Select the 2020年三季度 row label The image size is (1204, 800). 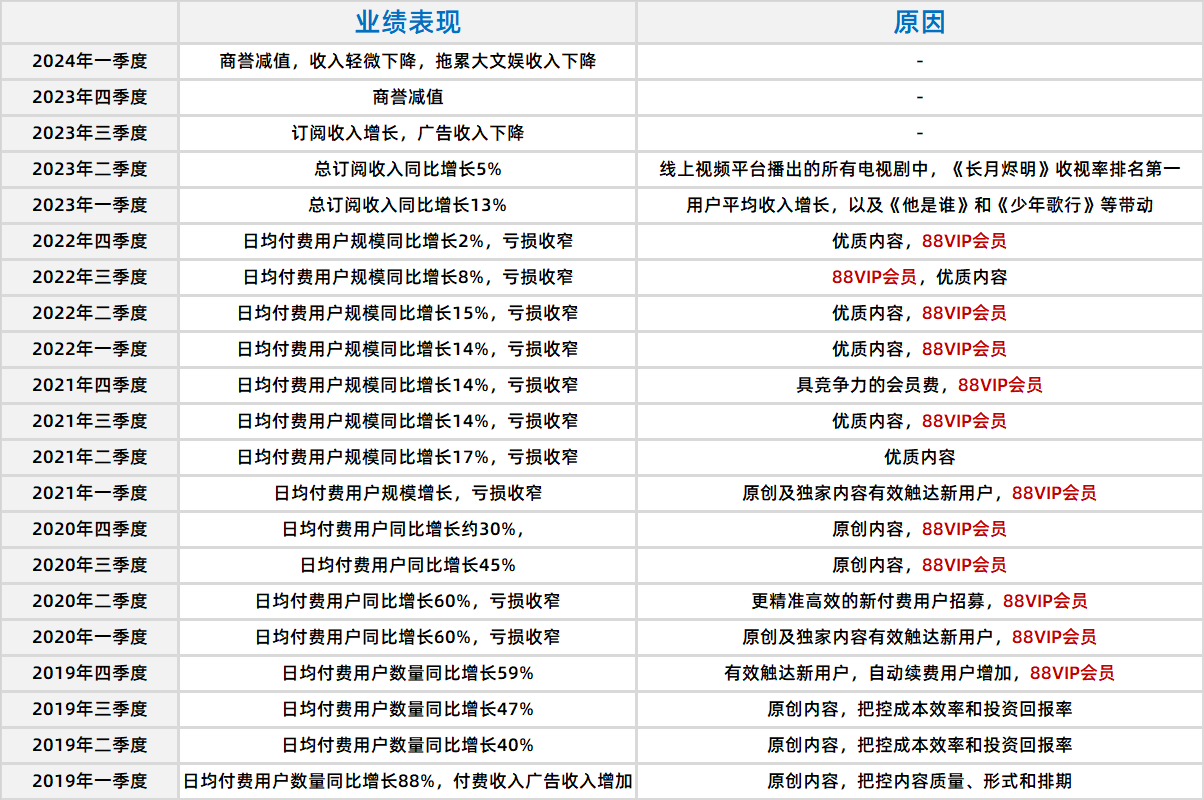[90, 565]
